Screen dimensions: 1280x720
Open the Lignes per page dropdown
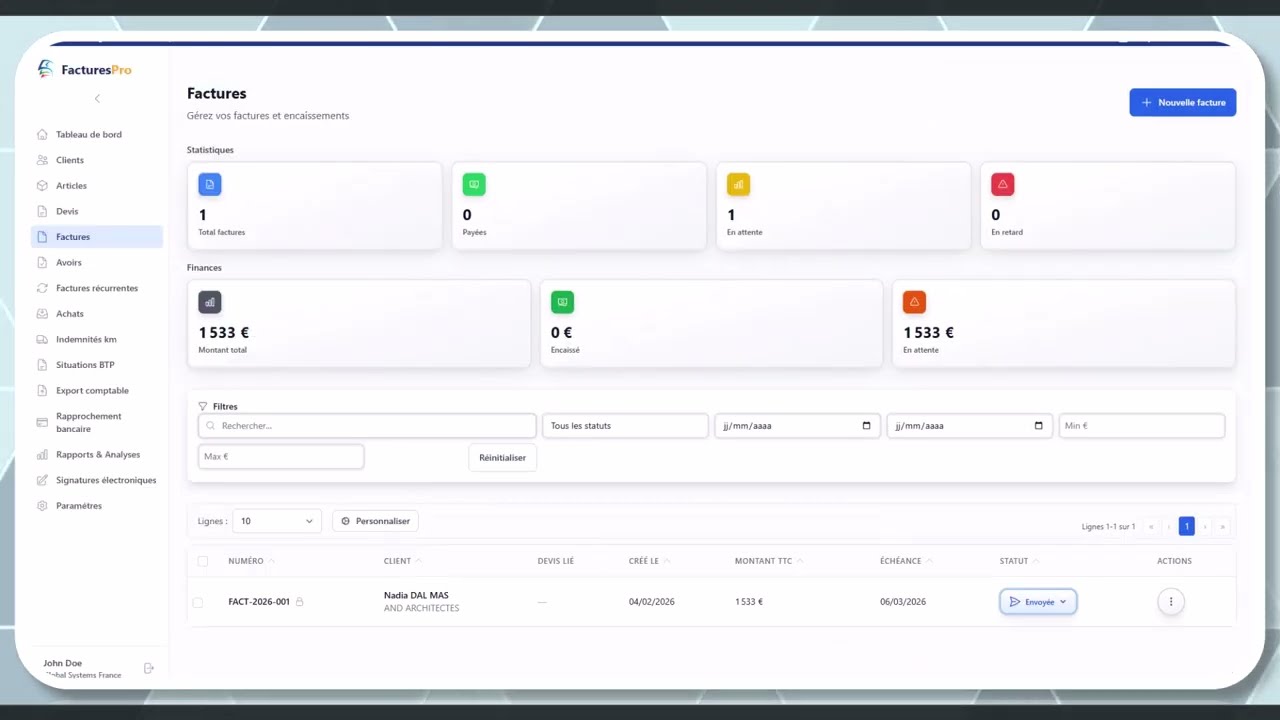(277, 521)
